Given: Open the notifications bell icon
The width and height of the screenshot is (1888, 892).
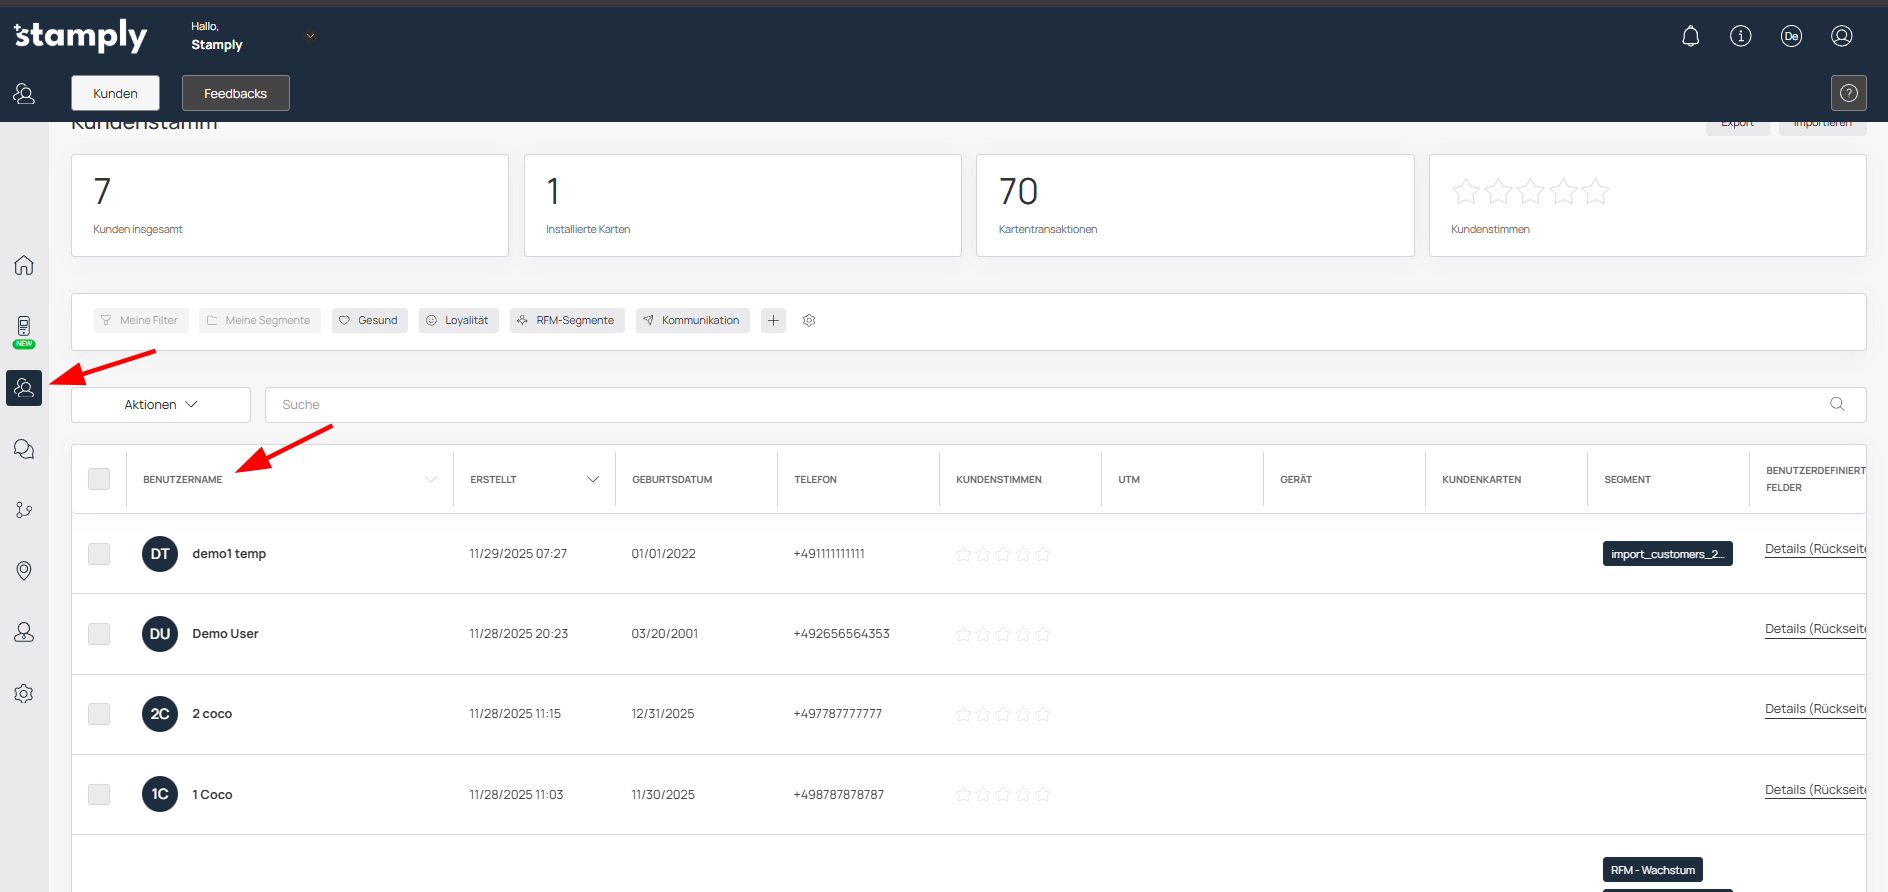Looking at the screenshot, I should tap(1690, 37).
